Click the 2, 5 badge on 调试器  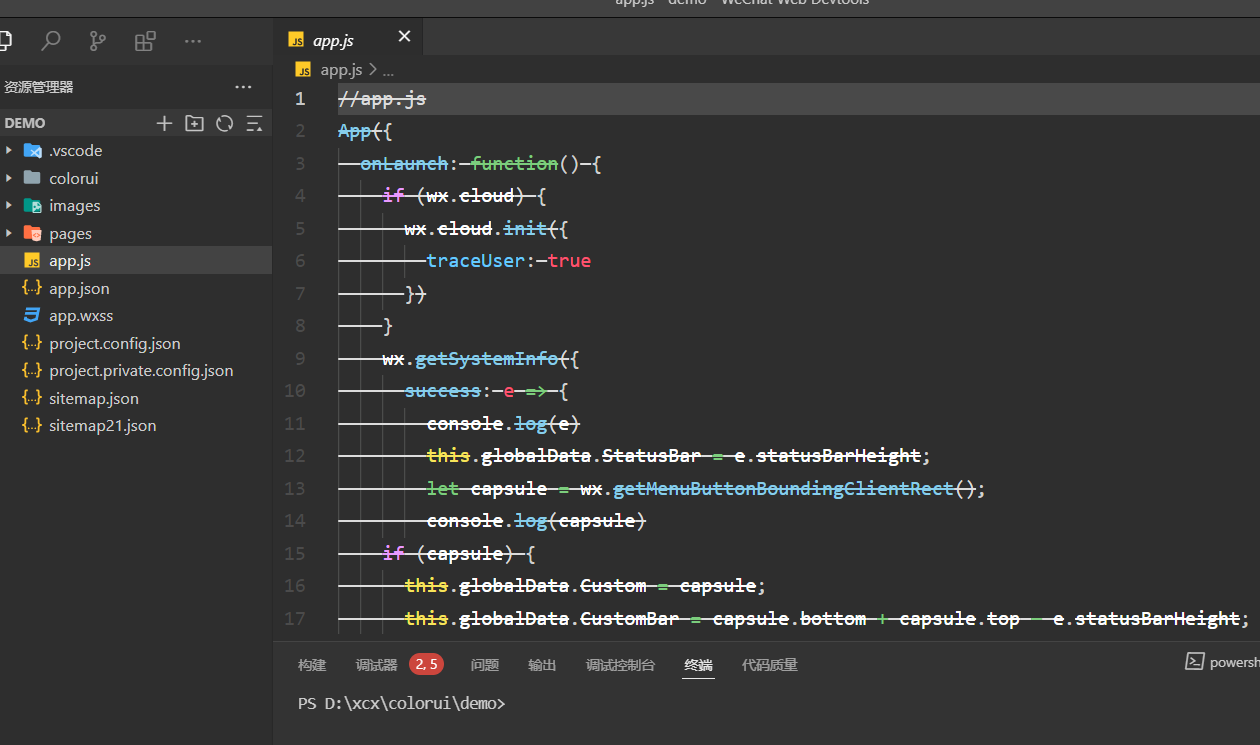point(426,664)
